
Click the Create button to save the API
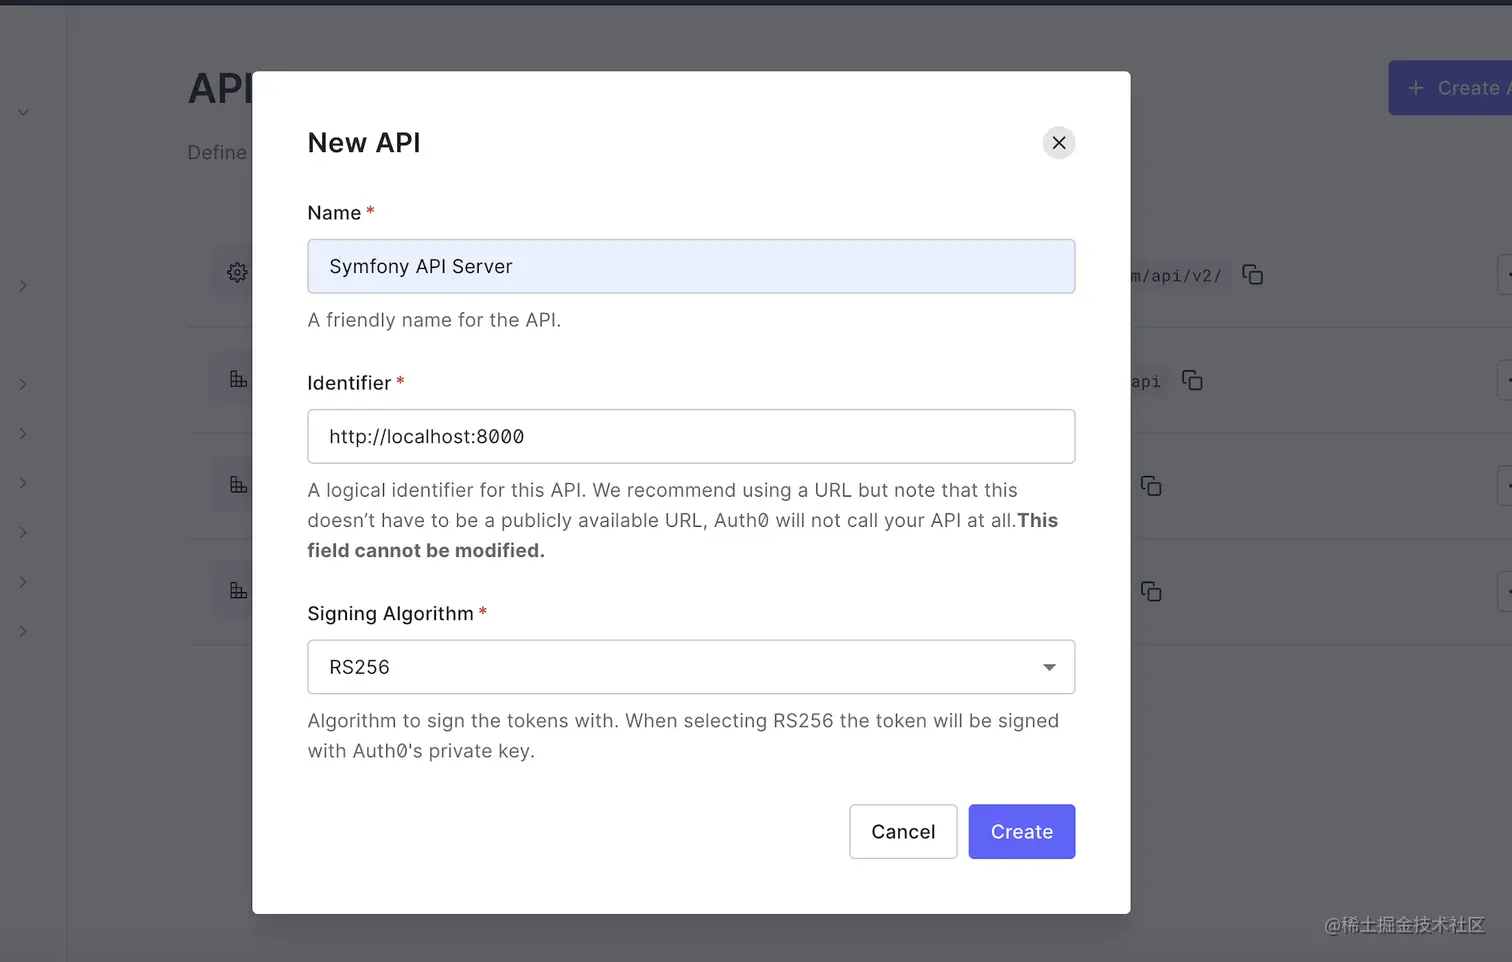click(x=1021, y=831)
